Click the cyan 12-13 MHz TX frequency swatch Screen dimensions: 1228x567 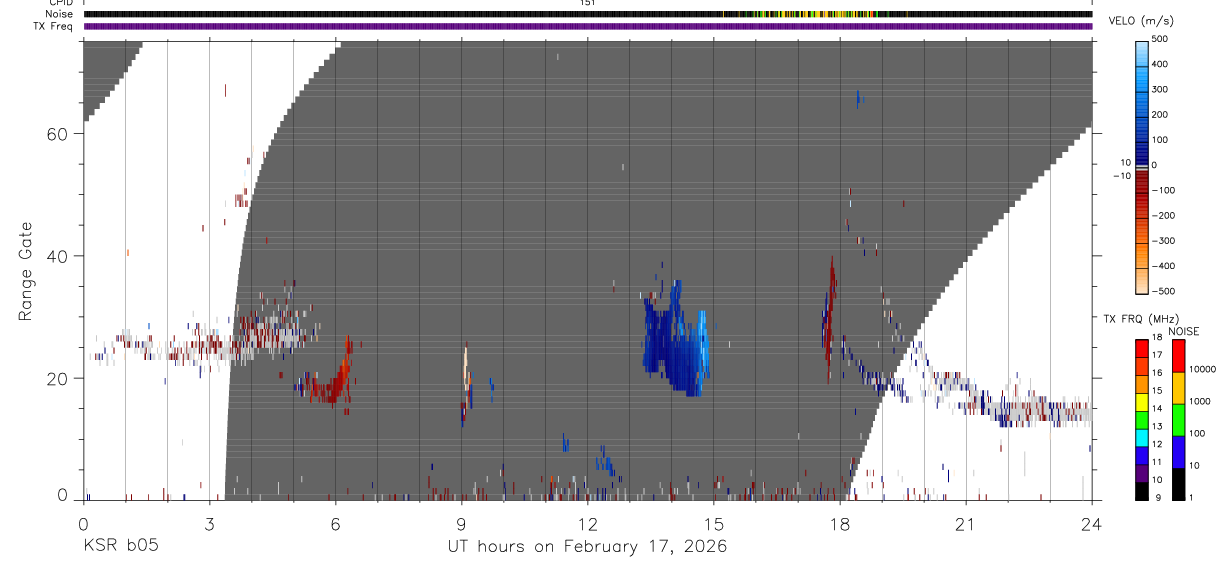(1142, 438)
